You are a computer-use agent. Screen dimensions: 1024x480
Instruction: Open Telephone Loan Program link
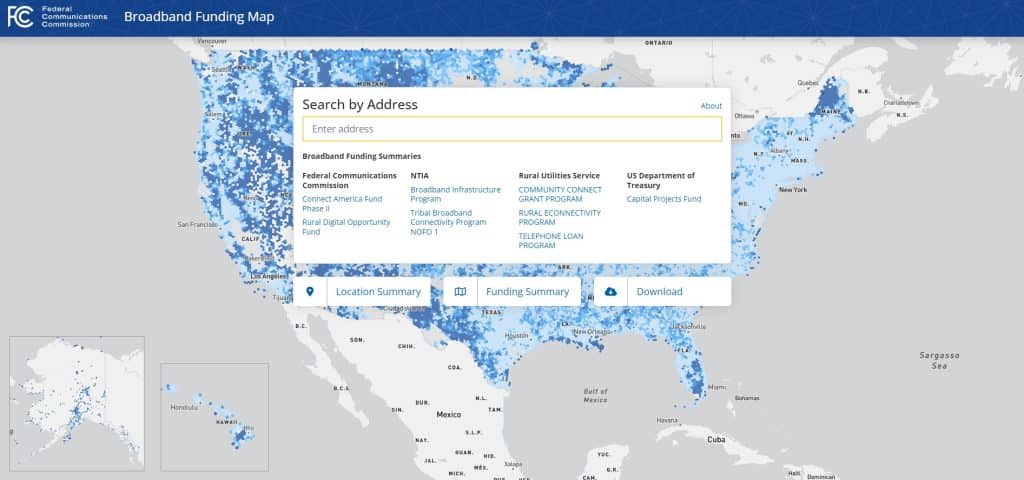click(551, 241)
